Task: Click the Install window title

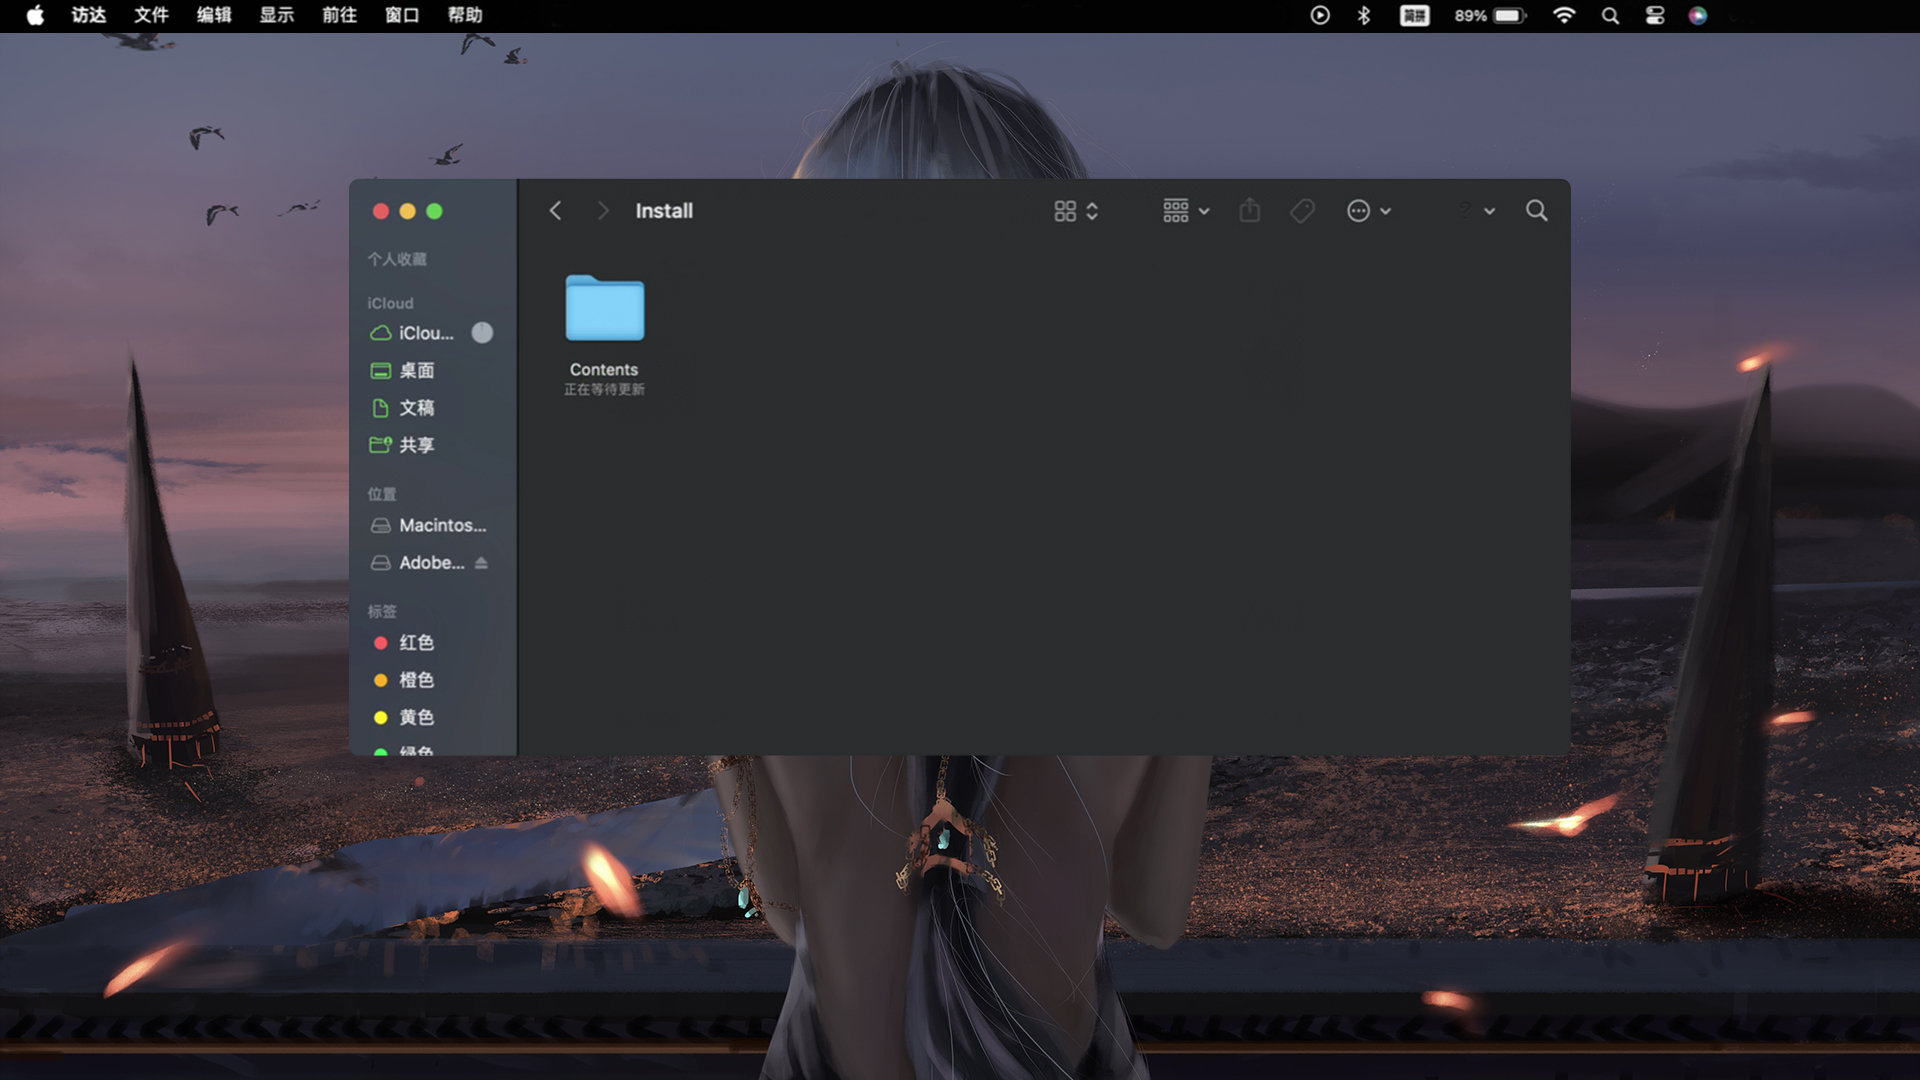Action: click(x=664, y=211)
